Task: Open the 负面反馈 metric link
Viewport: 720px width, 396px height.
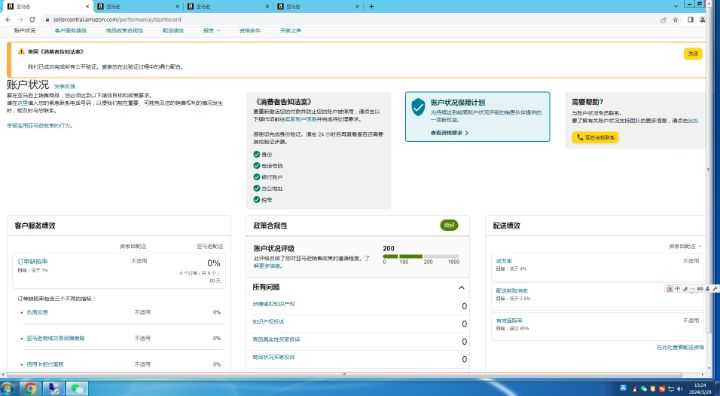Action: 37,312
